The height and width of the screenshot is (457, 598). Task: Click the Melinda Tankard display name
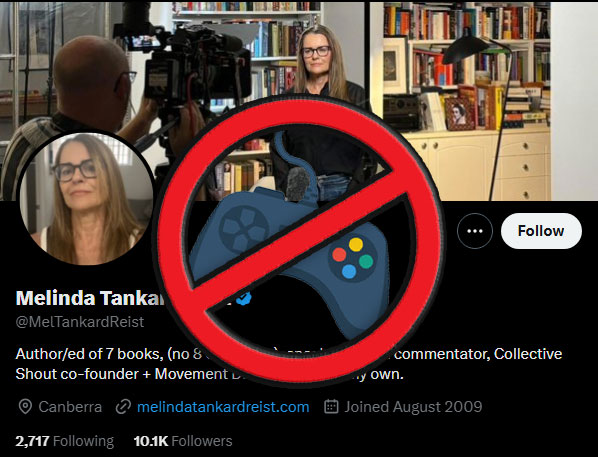(90, 298)
